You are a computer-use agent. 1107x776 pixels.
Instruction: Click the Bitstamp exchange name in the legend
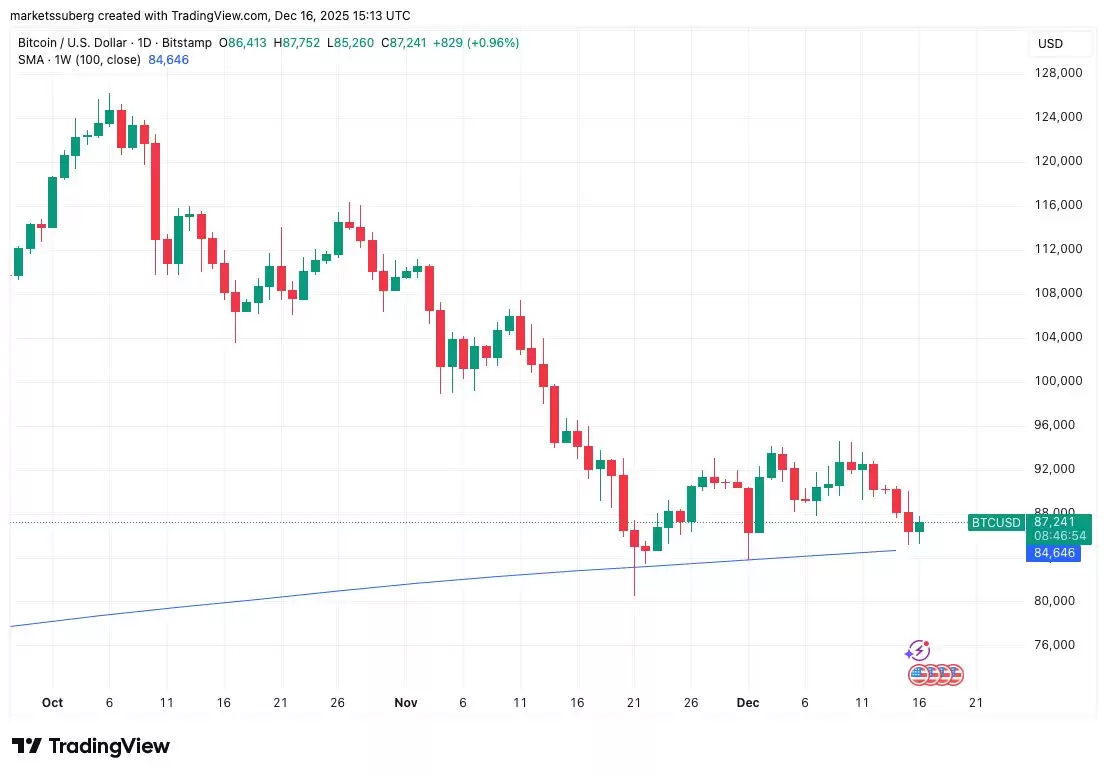pyautogui.click(x=186, y=43)
